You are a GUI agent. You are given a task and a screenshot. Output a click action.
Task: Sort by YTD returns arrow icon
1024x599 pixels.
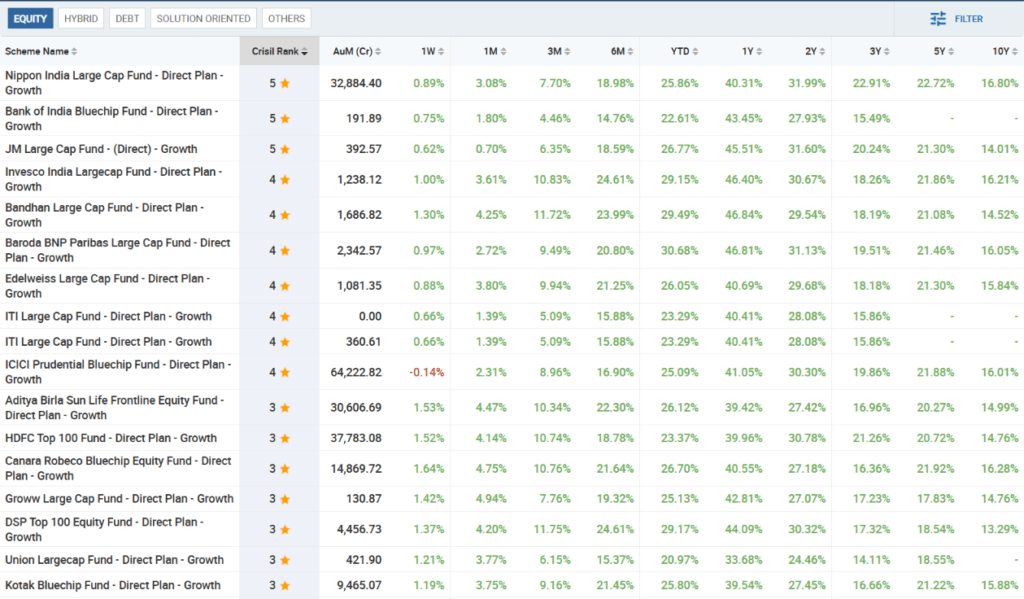695,52
